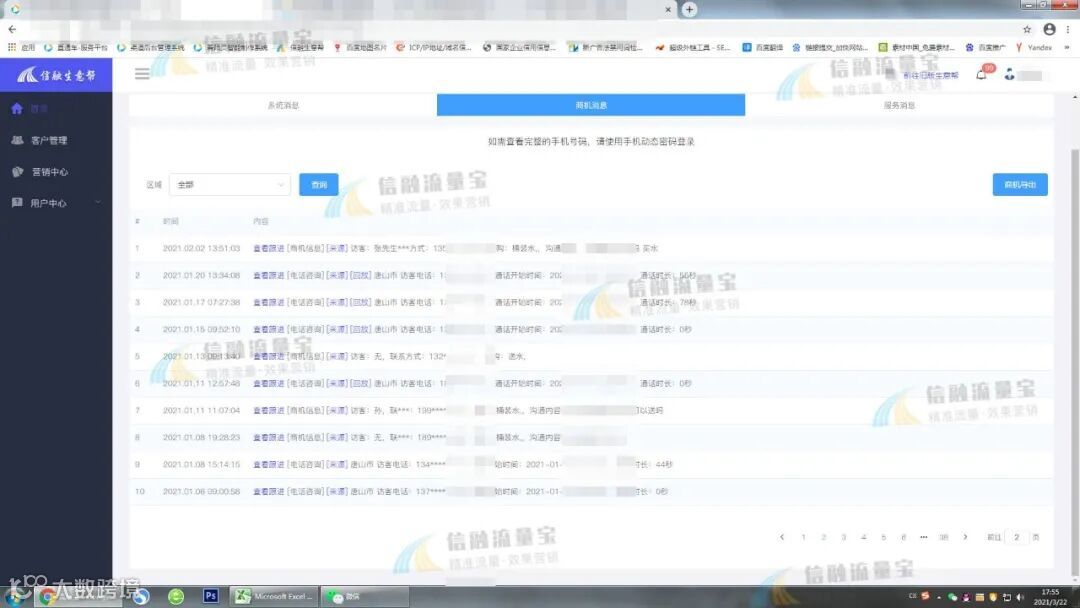The image size is (1080, 608).
Task: Click the Windows Start button
Action: [15, 596]
